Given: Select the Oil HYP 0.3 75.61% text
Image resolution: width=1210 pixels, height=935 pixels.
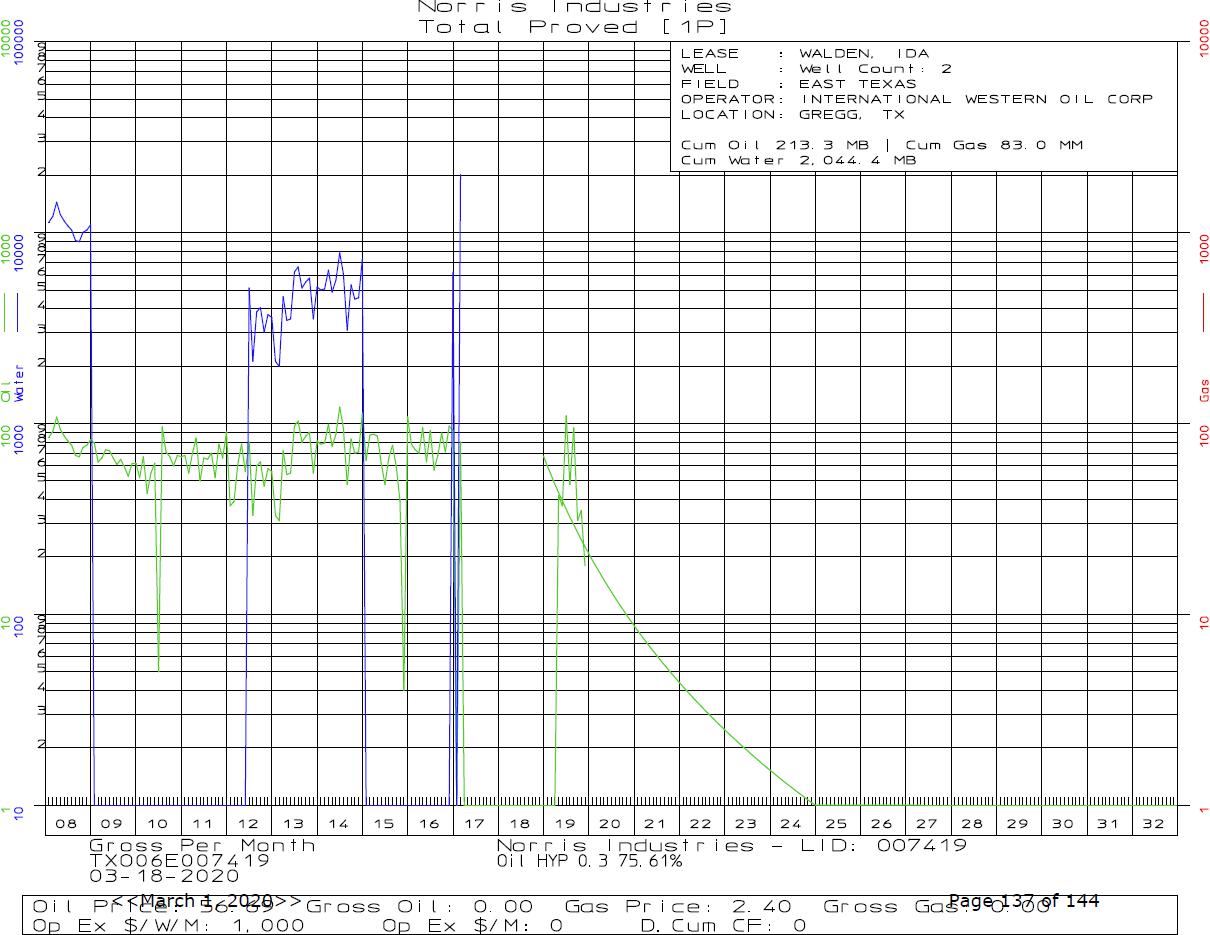Looking at the screenshot, I should (589, 860).
